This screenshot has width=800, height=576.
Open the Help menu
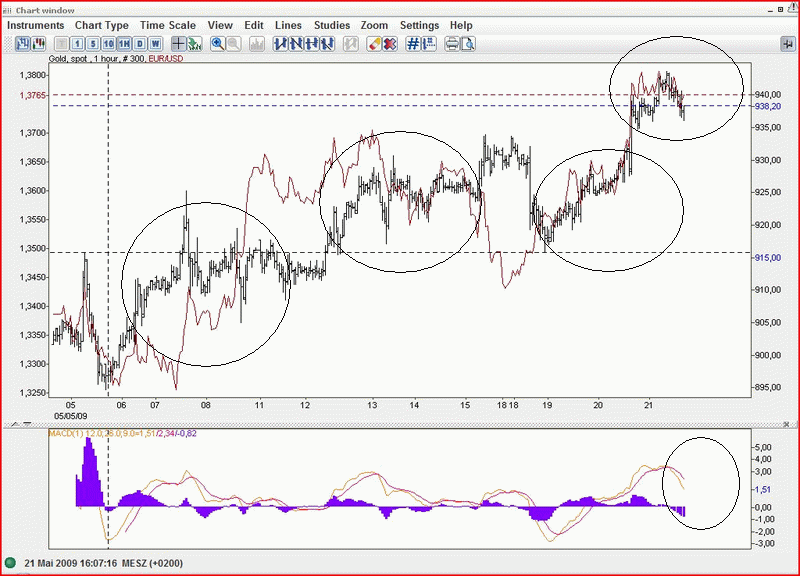[x=461, y=25]
